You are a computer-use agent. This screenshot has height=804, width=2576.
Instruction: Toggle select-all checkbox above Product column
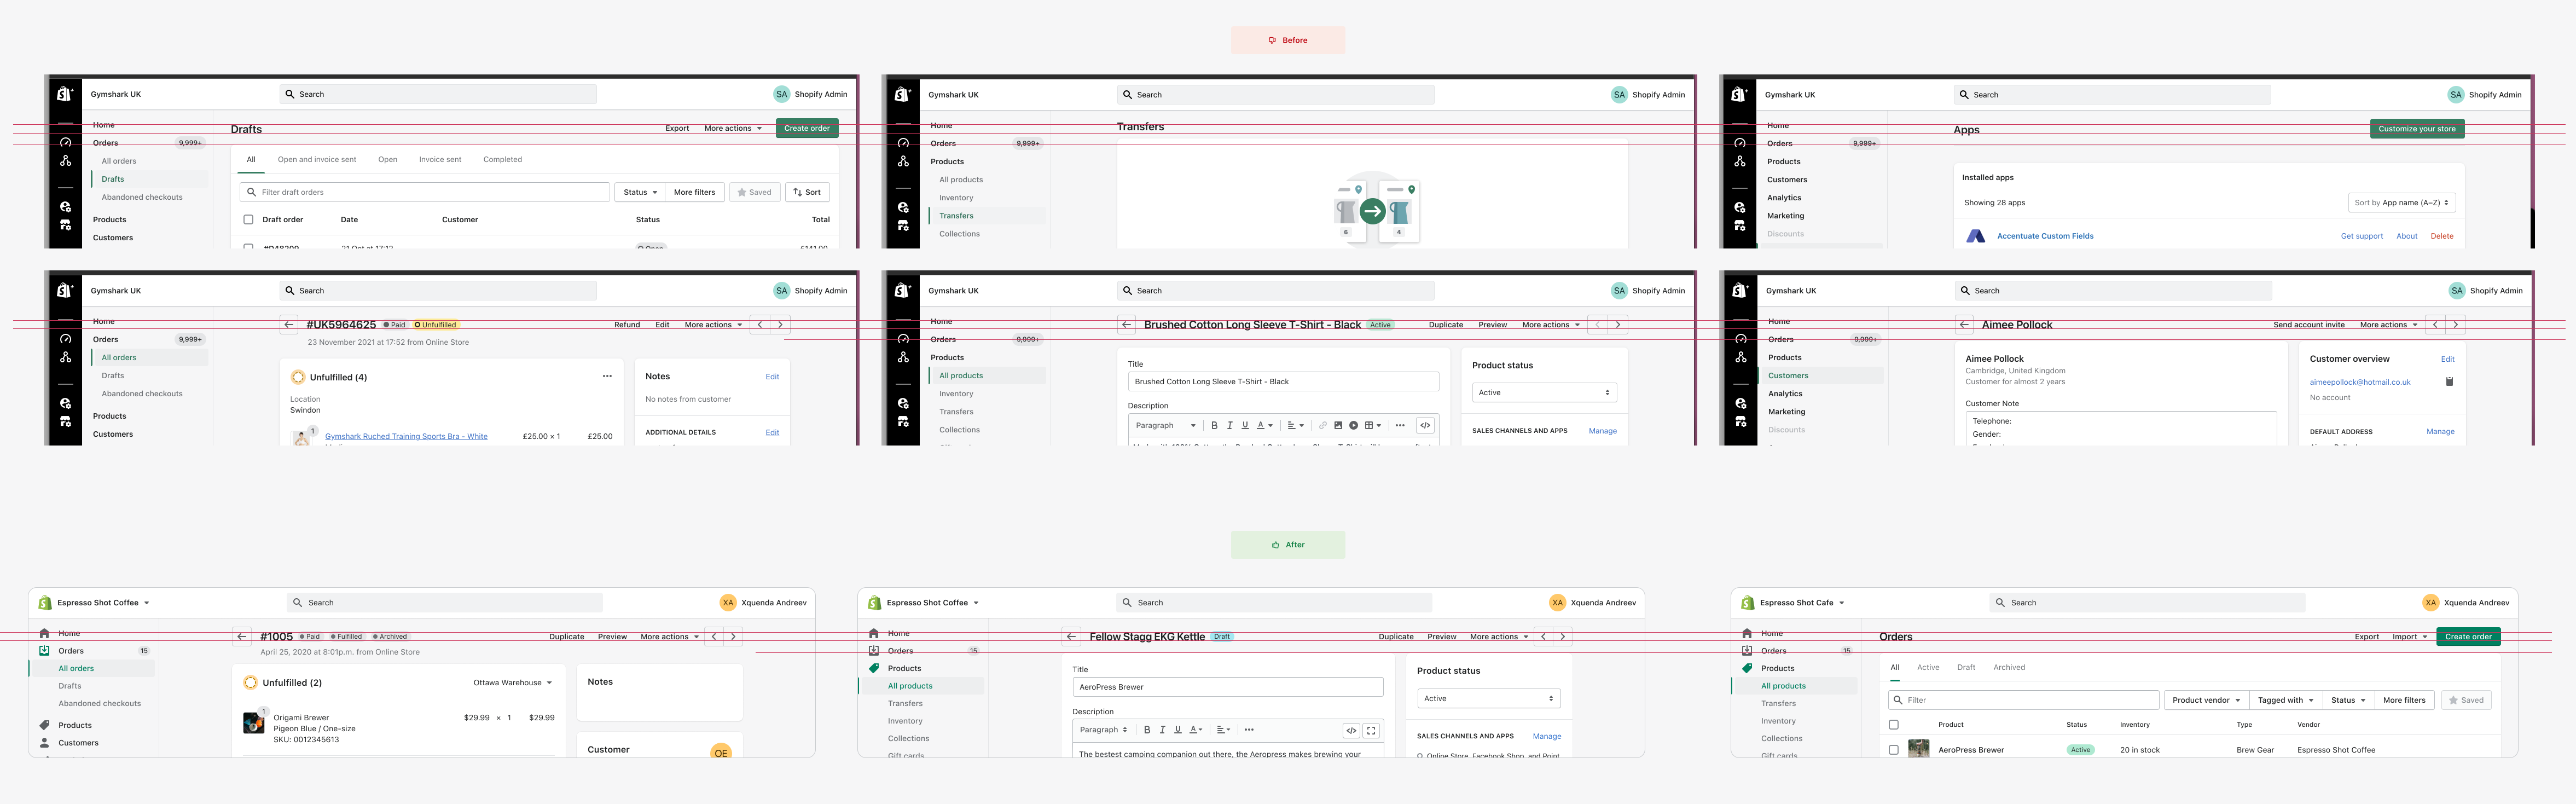1893,724
